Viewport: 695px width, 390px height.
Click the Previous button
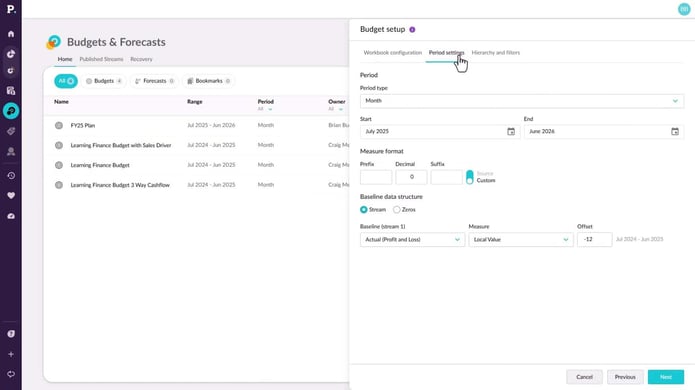click(625, 377)
